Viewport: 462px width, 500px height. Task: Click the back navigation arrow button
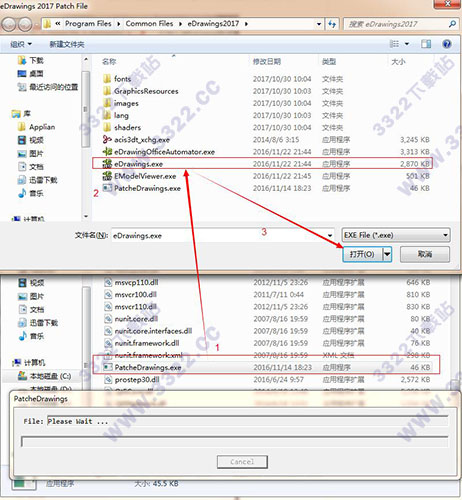click(x=9, y=24)
